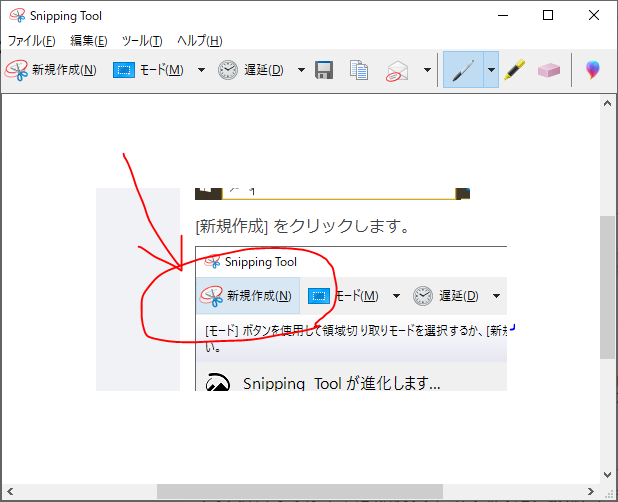Click the horizontal scrollbar left arrow
This screenshot has height=502, width=618.
point(10,491)
